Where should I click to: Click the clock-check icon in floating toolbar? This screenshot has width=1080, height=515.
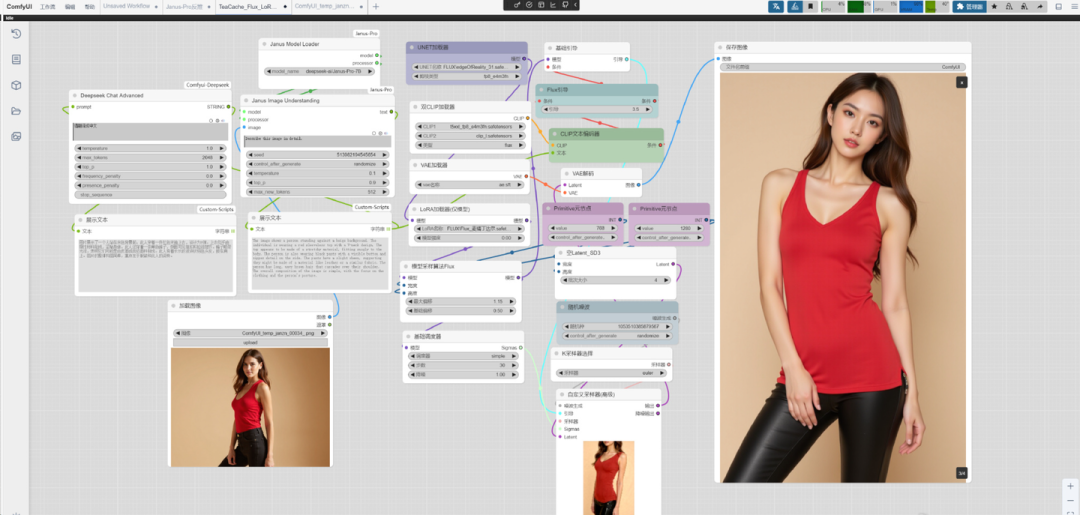tap(529, 5)
